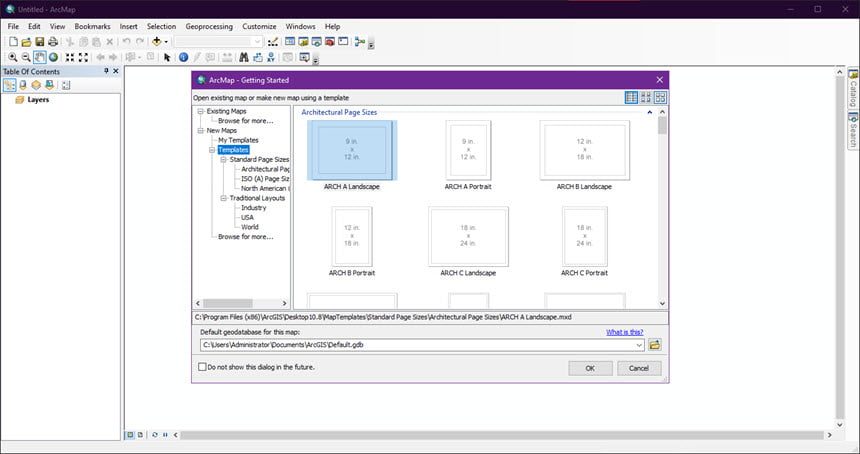Switch the dialog to details list view
Image resolution: width=860 pixels, height=454 pixels.
631,97
